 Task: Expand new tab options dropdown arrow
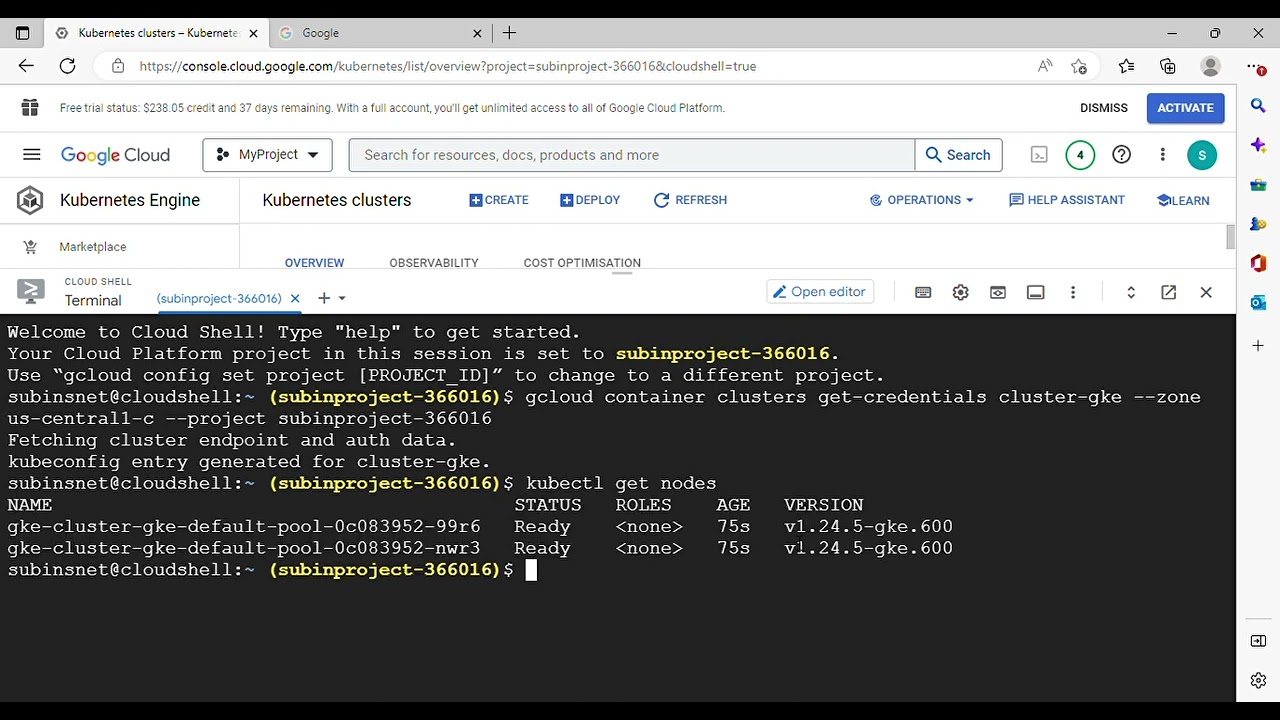click(x=342, y=298)
